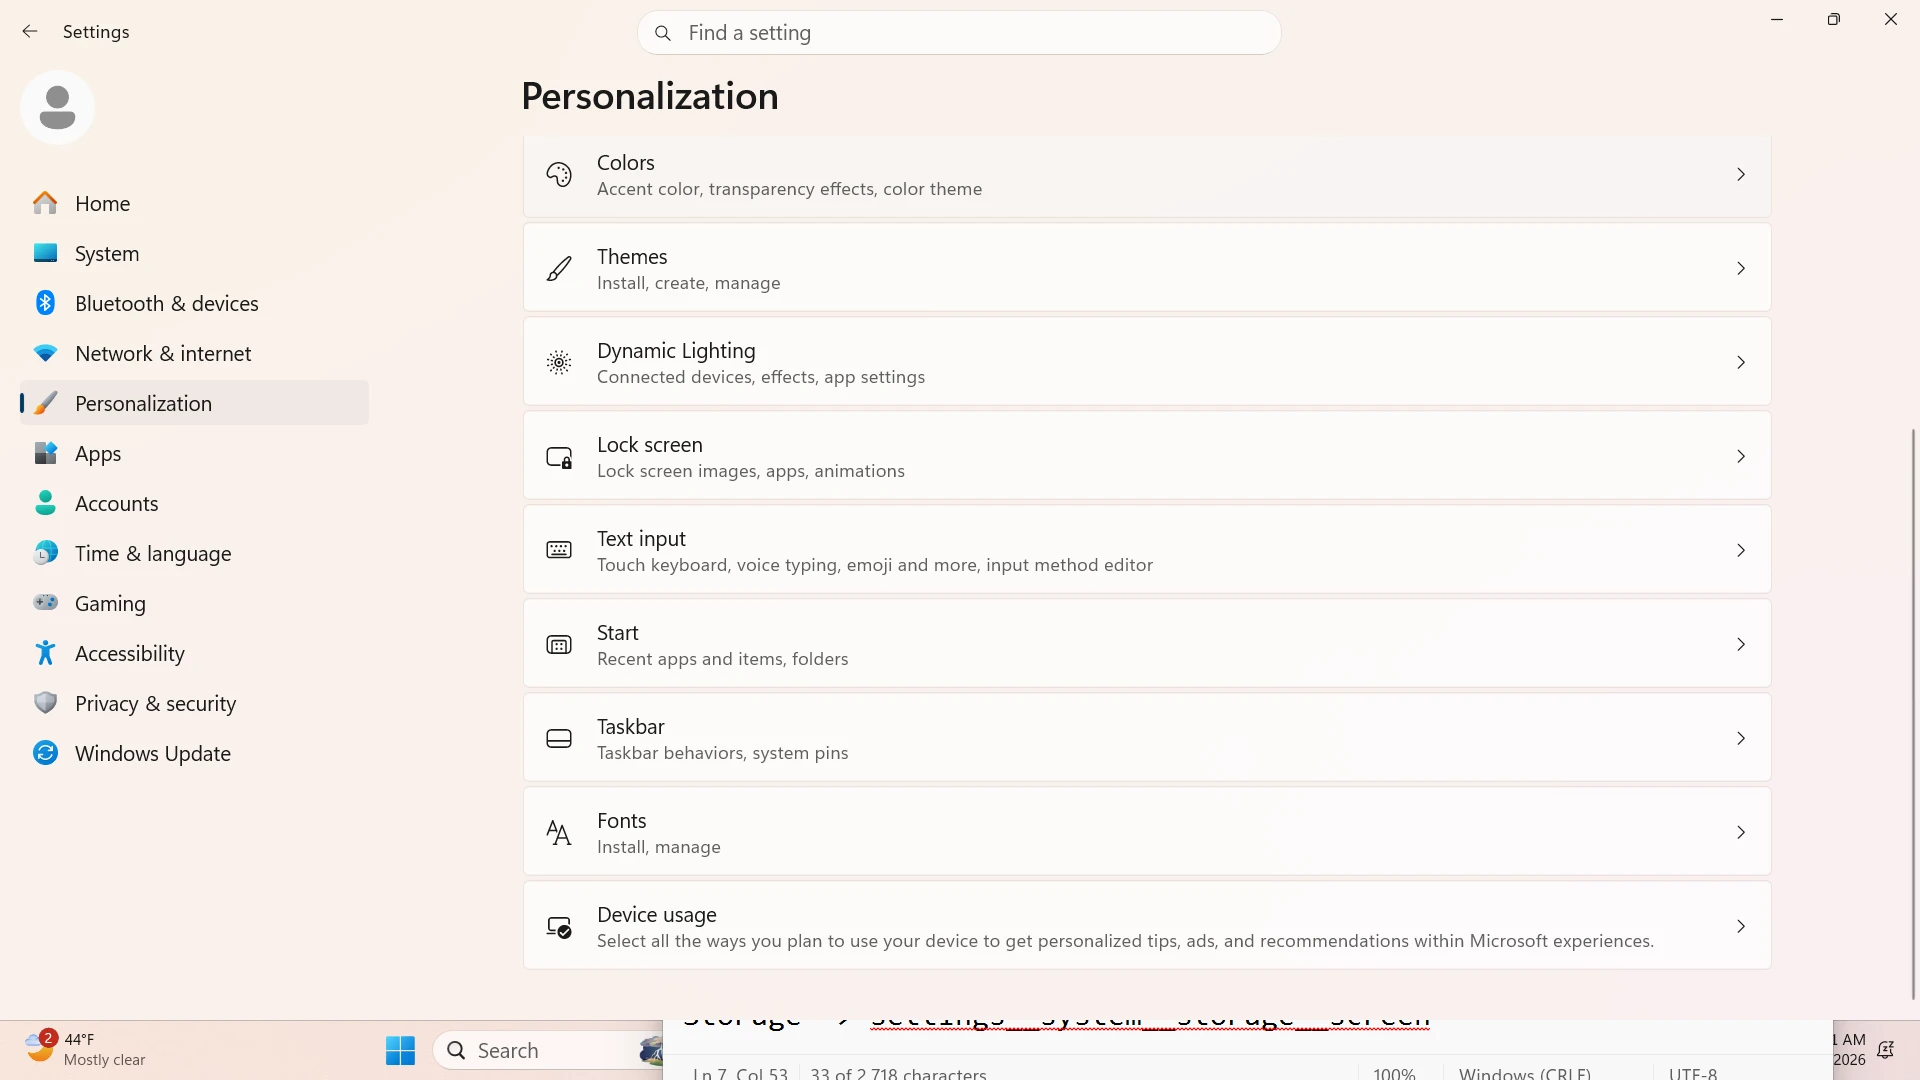Open Themes title link
The image size is (1920, 1080).
[632, 256]
